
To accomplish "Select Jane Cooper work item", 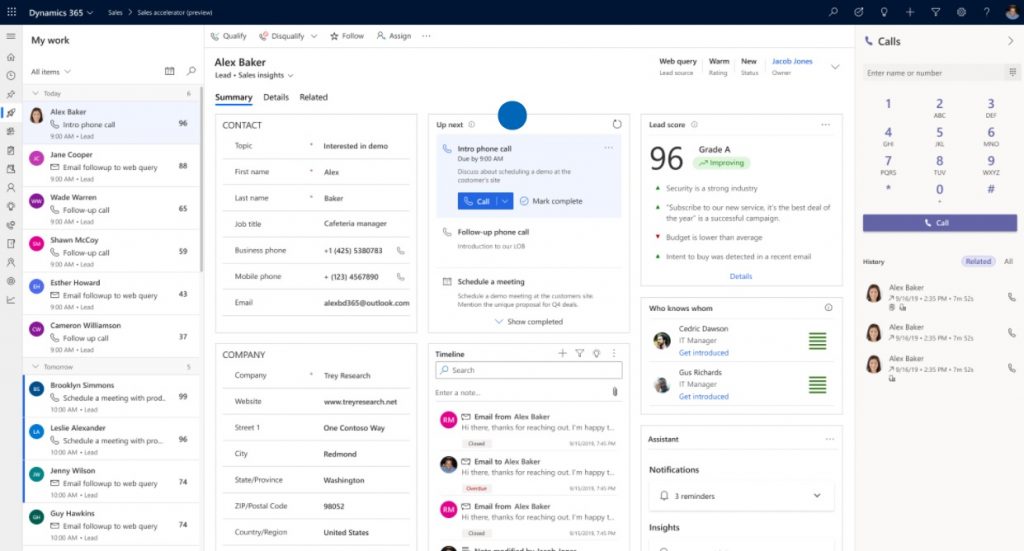I will point(112,166).
